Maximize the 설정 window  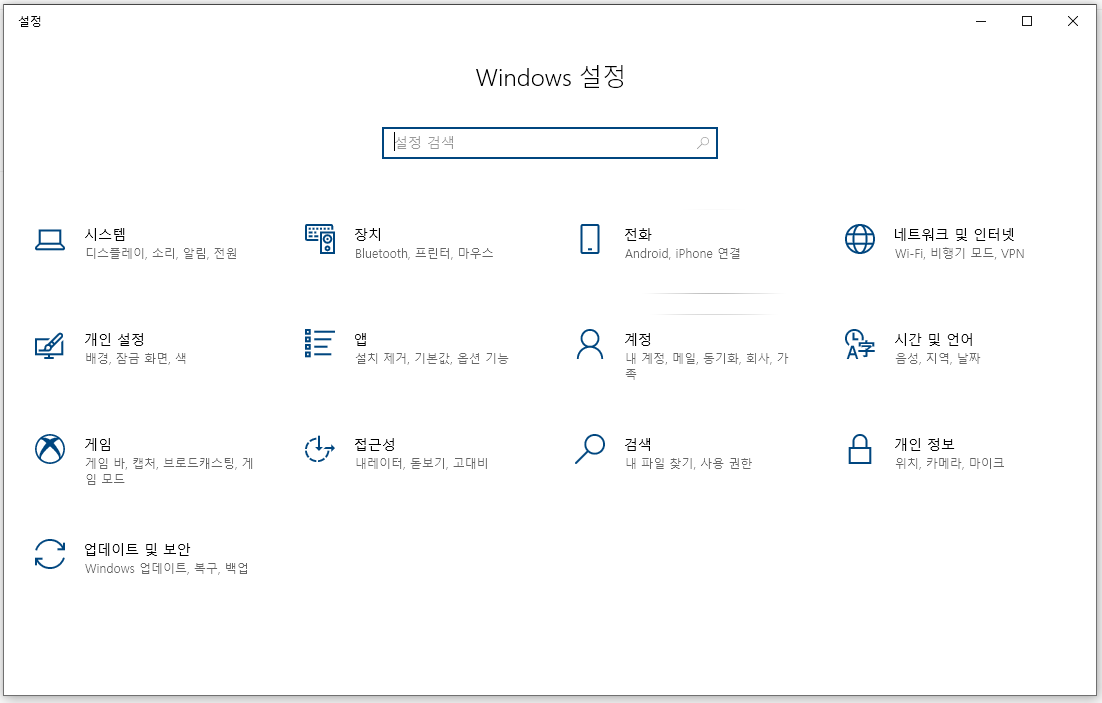click(x=1027, y=21)
